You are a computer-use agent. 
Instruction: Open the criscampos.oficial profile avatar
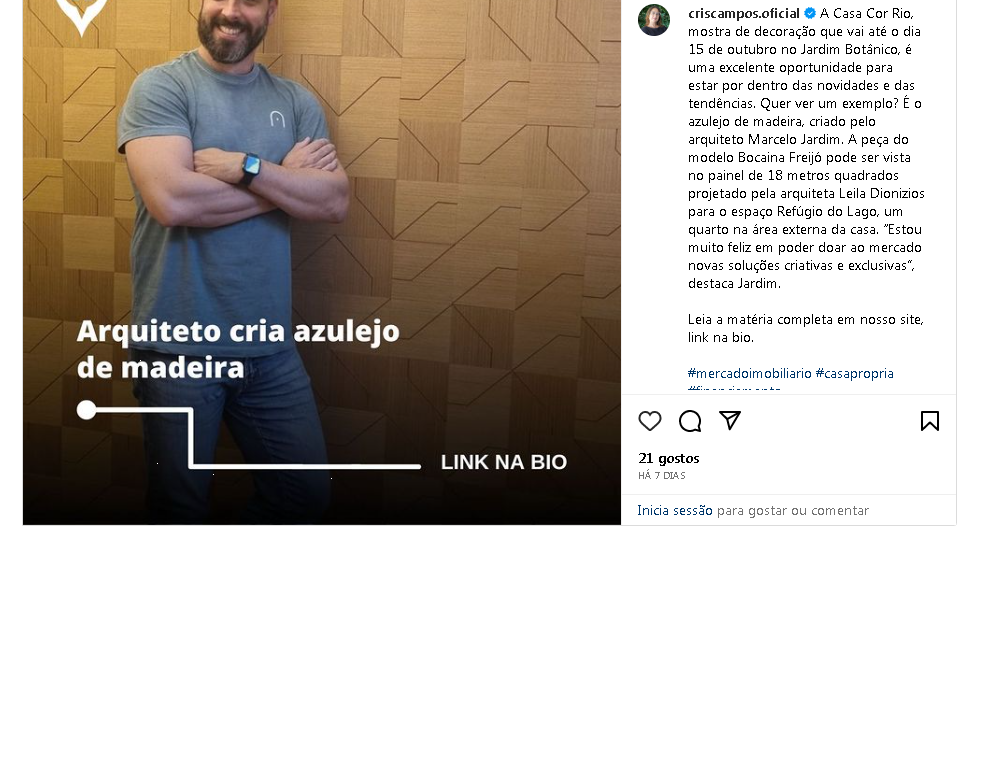pyautogui.click(x=654, y=20)
